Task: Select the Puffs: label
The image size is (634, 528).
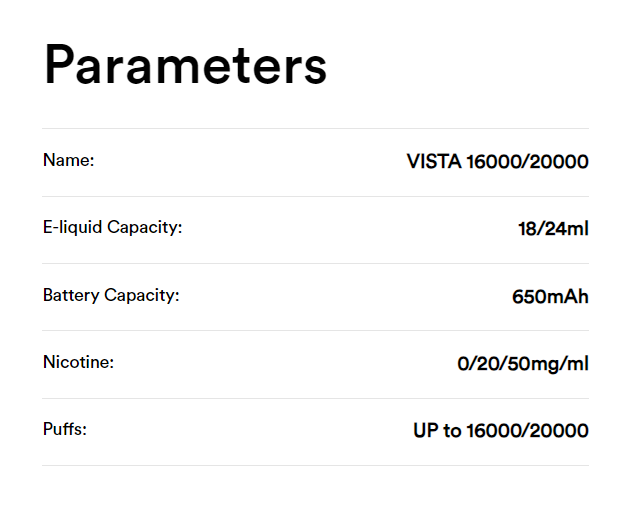Action: click(x=65, y=429)
